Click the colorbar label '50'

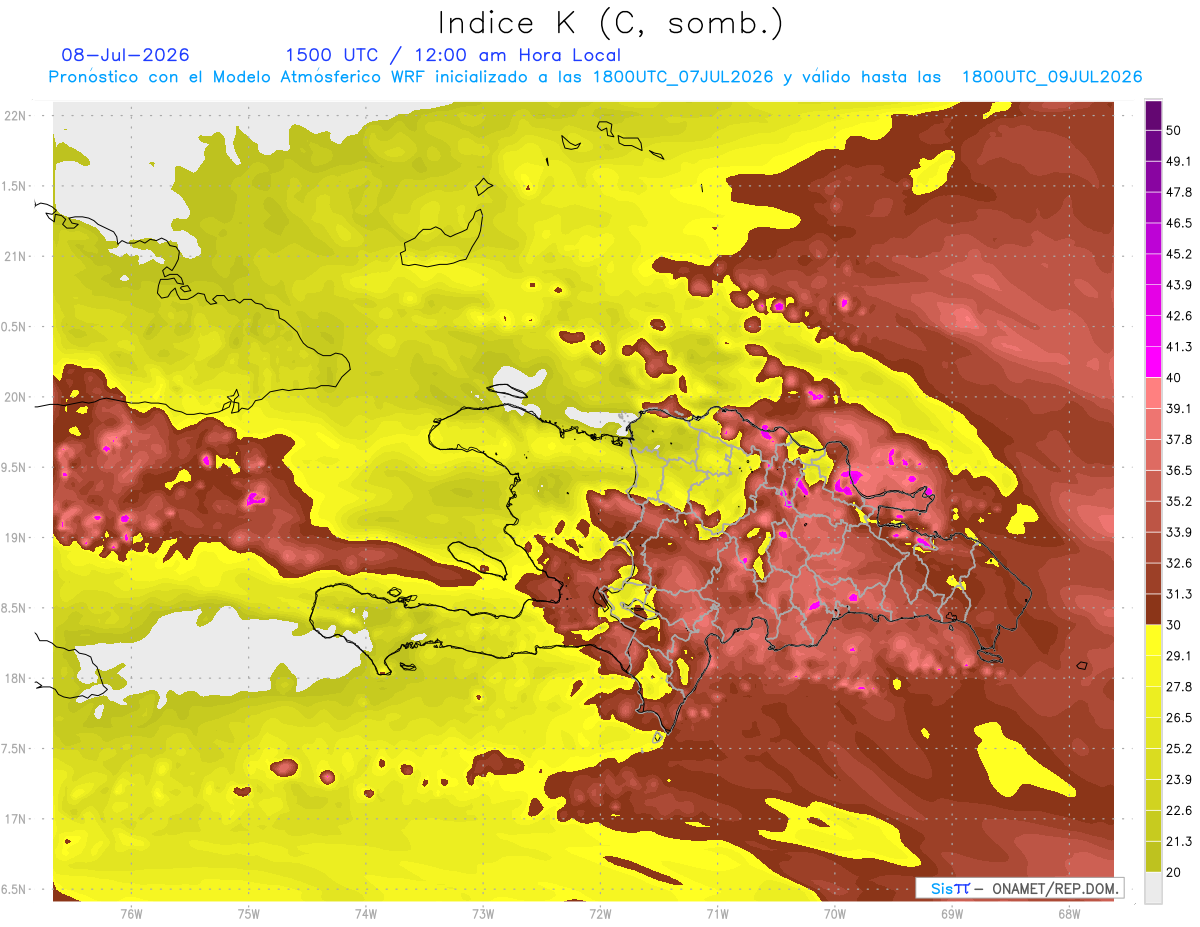pyautogui.click(x=1175, y=131)
